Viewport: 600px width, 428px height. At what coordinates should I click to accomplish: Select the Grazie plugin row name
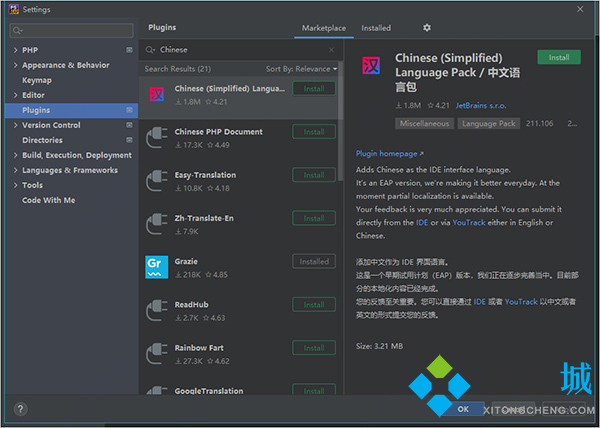click(x=186, y=262)
